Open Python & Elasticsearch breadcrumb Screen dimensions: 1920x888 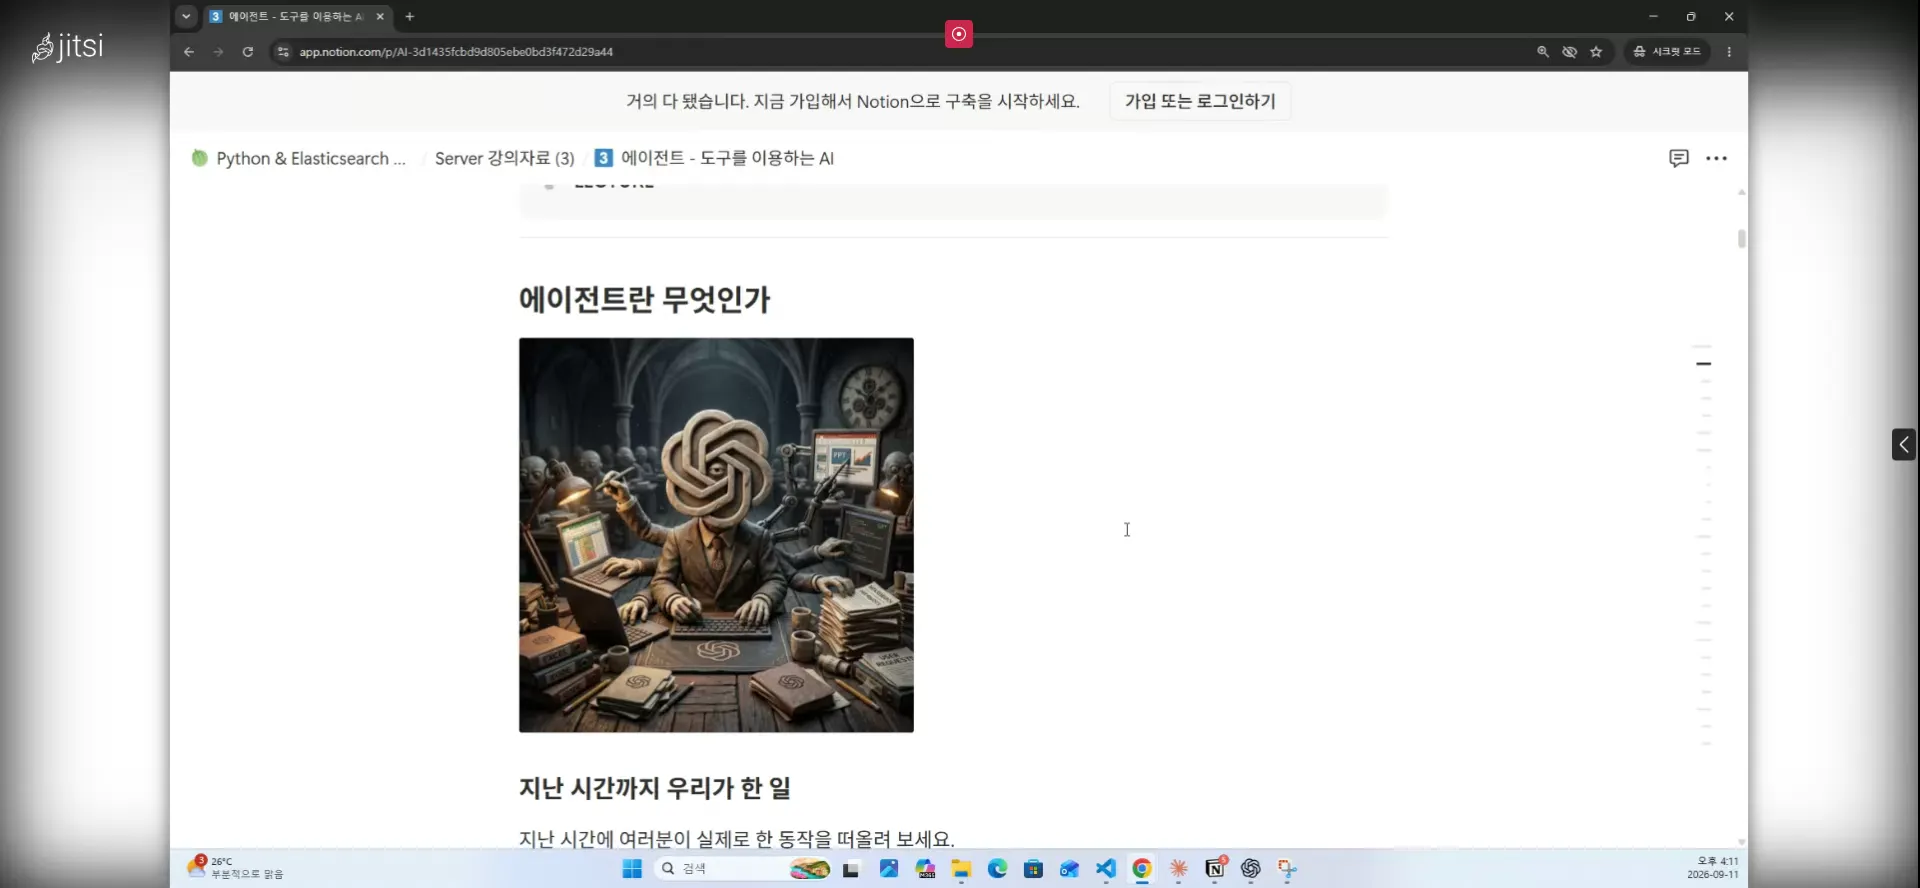pos(299,158)
